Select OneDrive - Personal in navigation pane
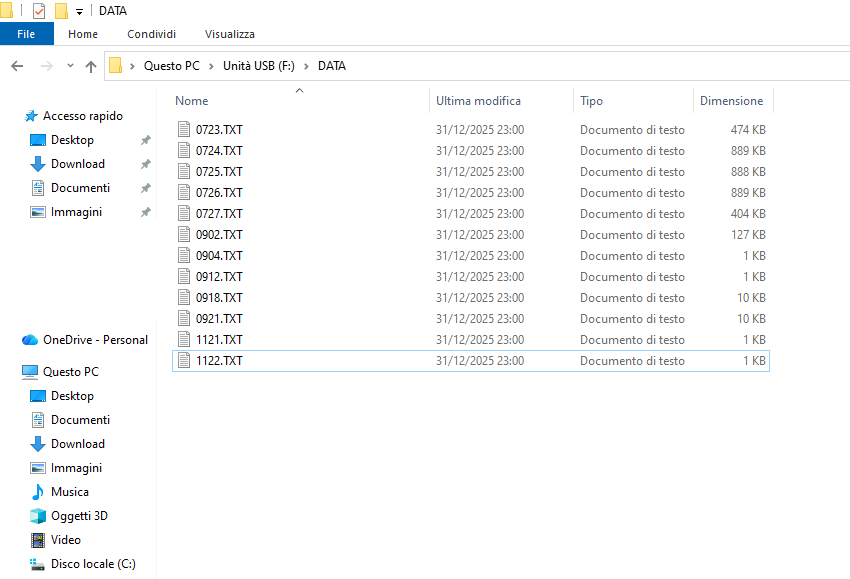850x579 pixels. [95, 340]
